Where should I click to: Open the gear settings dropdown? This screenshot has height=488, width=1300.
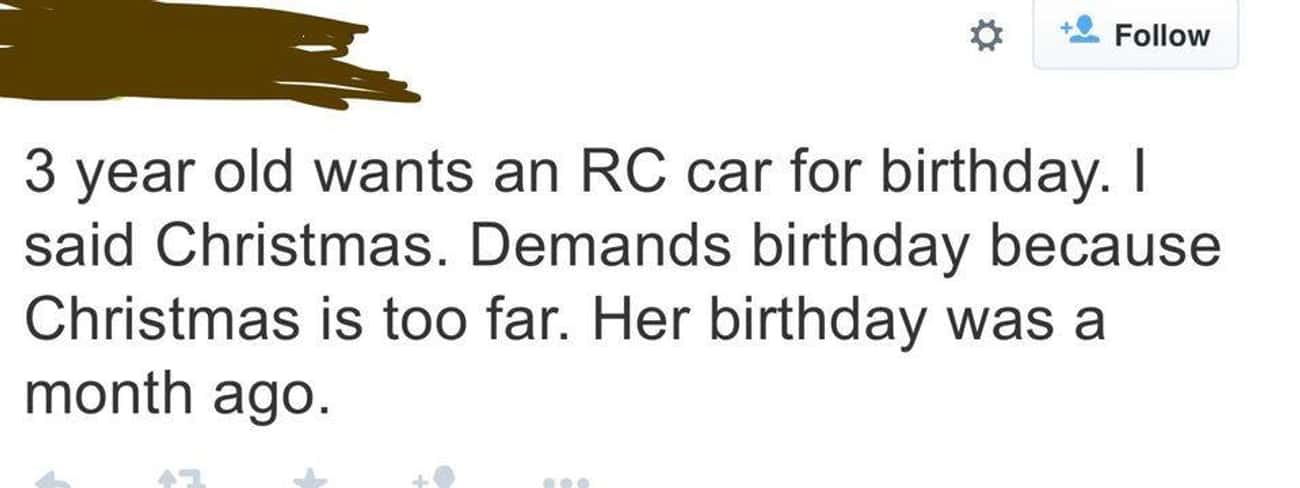[987, 37]
